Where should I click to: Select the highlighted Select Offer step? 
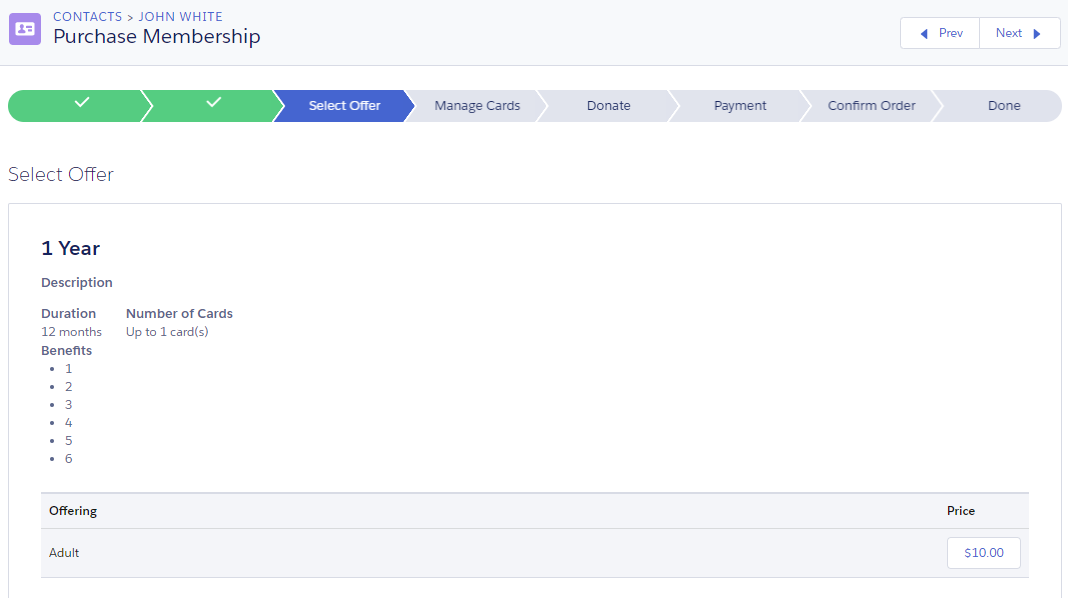[x=344, y=103]
